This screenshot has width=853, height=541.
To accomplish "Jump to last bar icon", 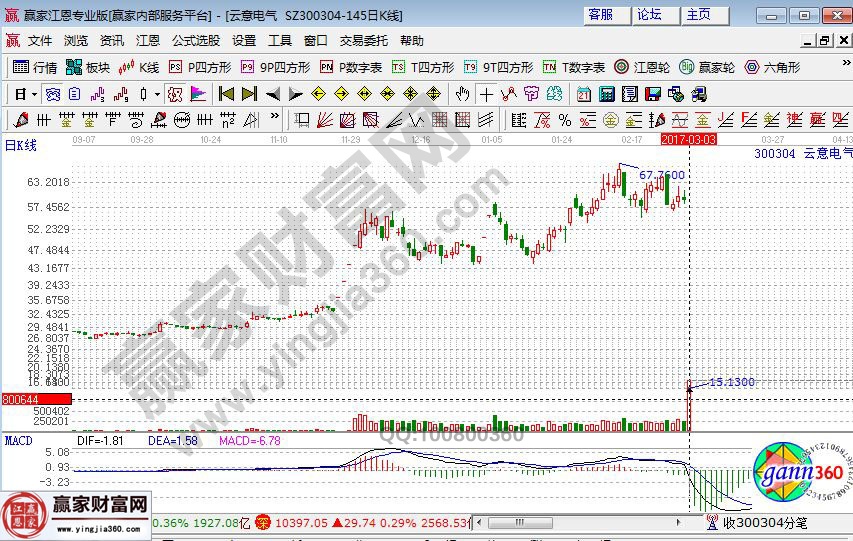I will tap(249, 95).
